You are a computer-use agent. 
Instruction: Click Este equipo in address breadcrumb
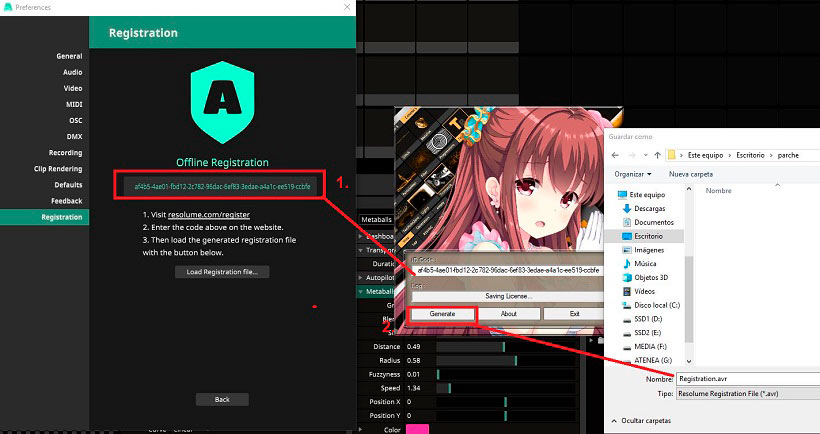click(x=705, y=155)
